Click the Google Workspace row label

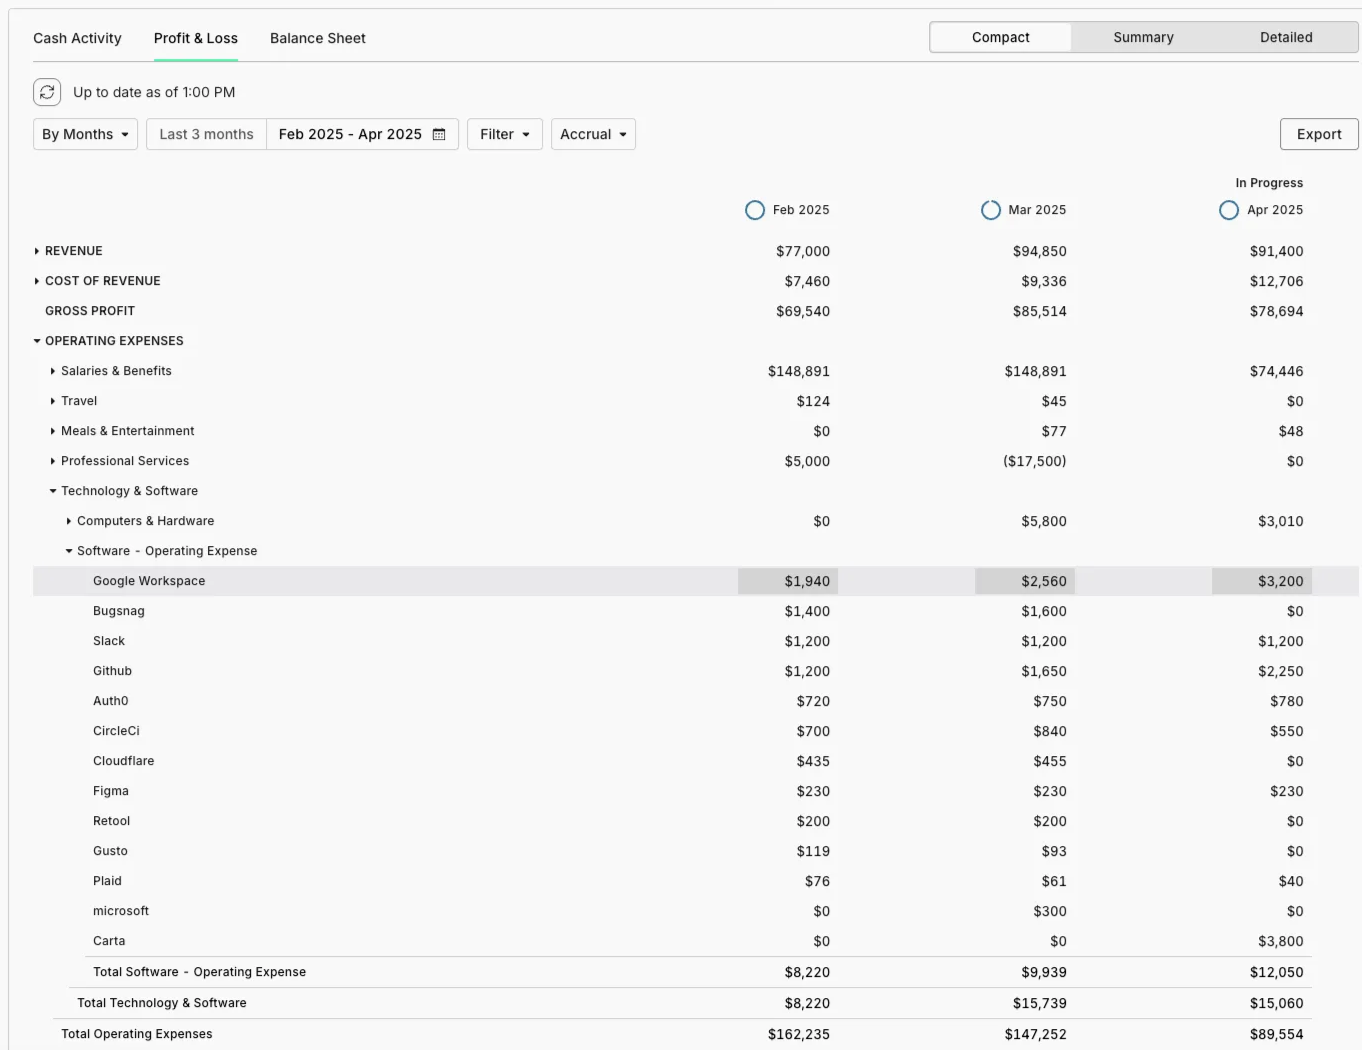(149, 581)
